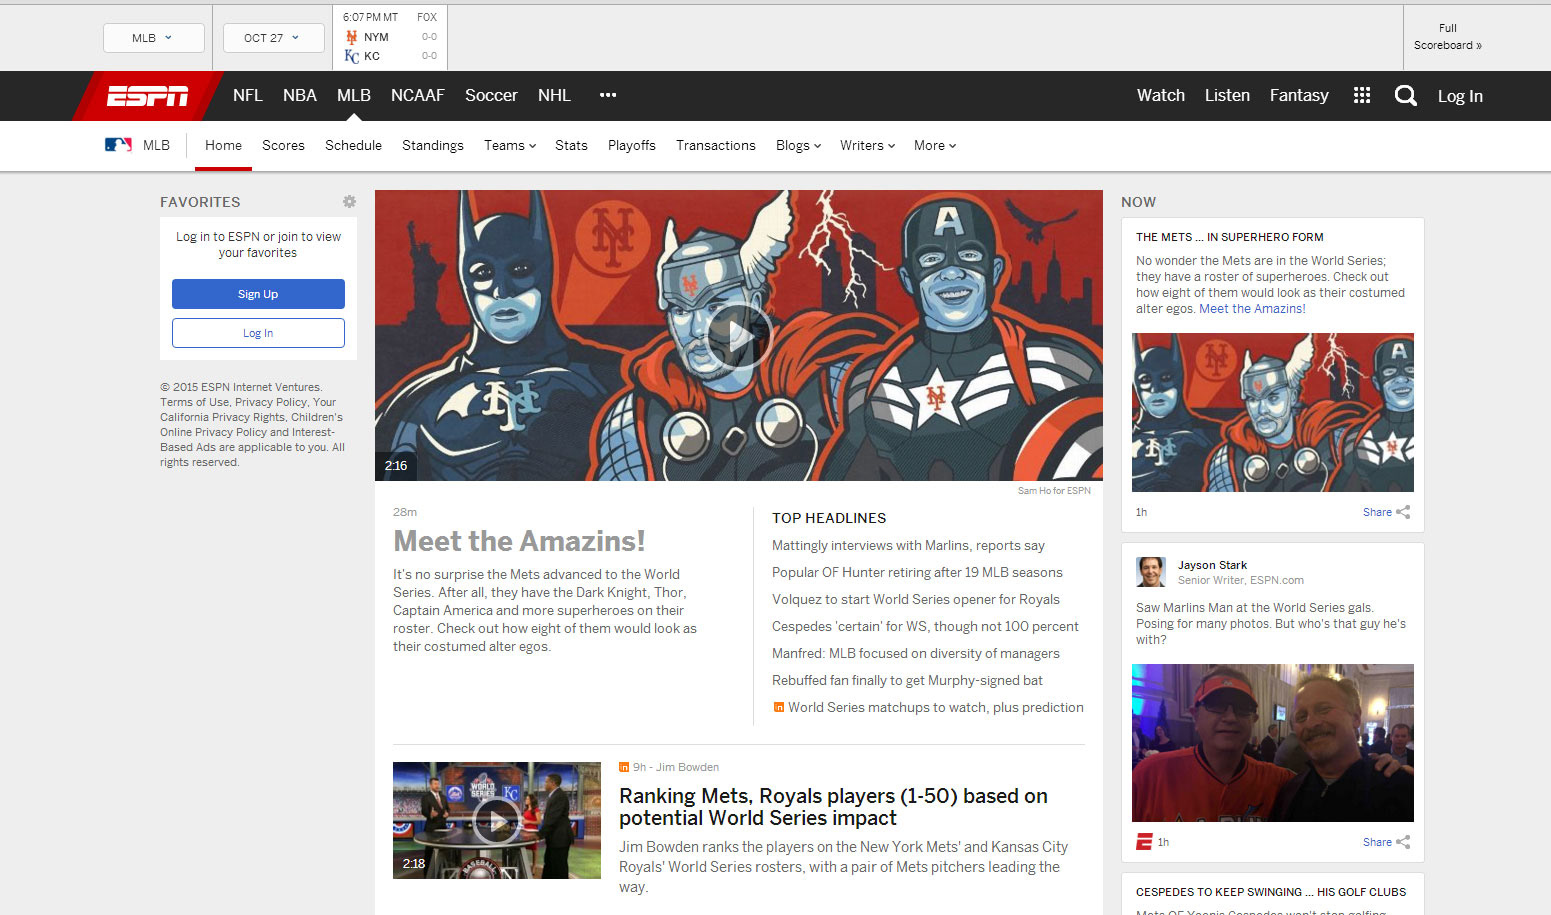
Task: Click the KC Royals team logo in scoreboard
Action: [x=351, y=56]
